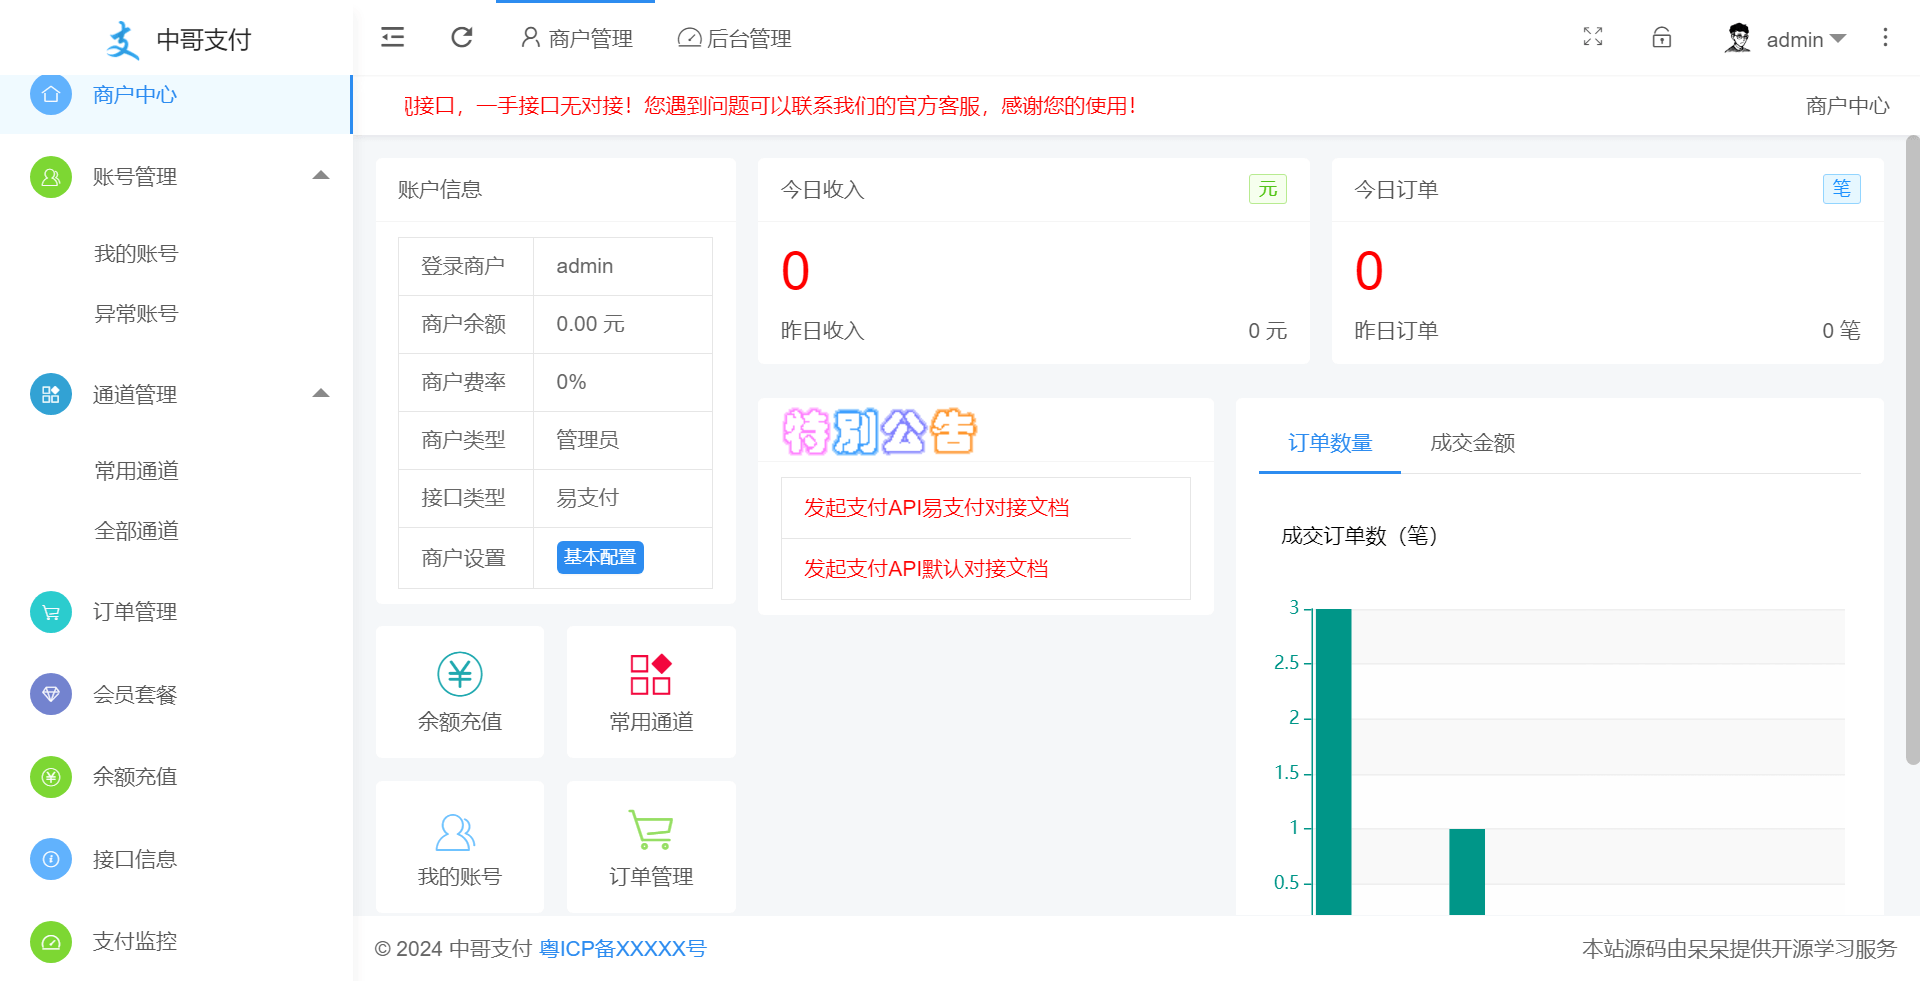This screenshot has height=981, width=1920.
Task: Open 发起支付API易支付对接文档 link
Action: pos(936,508)
